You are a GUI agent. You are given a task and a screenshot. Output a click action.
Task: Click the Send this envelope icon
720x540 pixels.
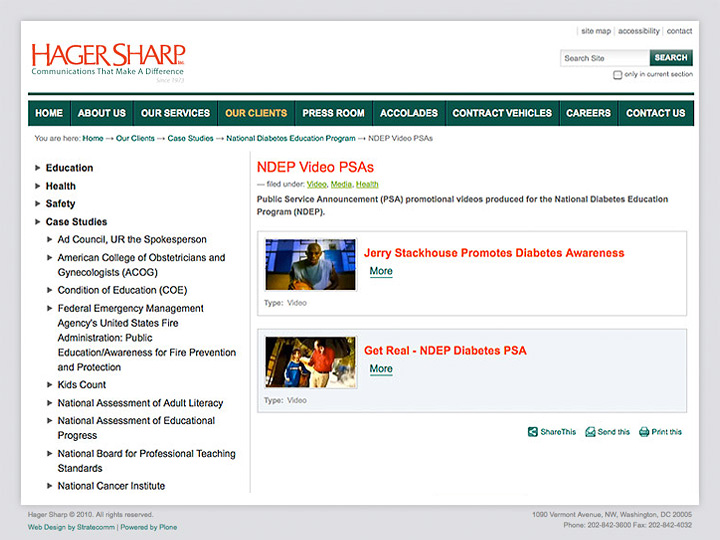coord(590,432)
